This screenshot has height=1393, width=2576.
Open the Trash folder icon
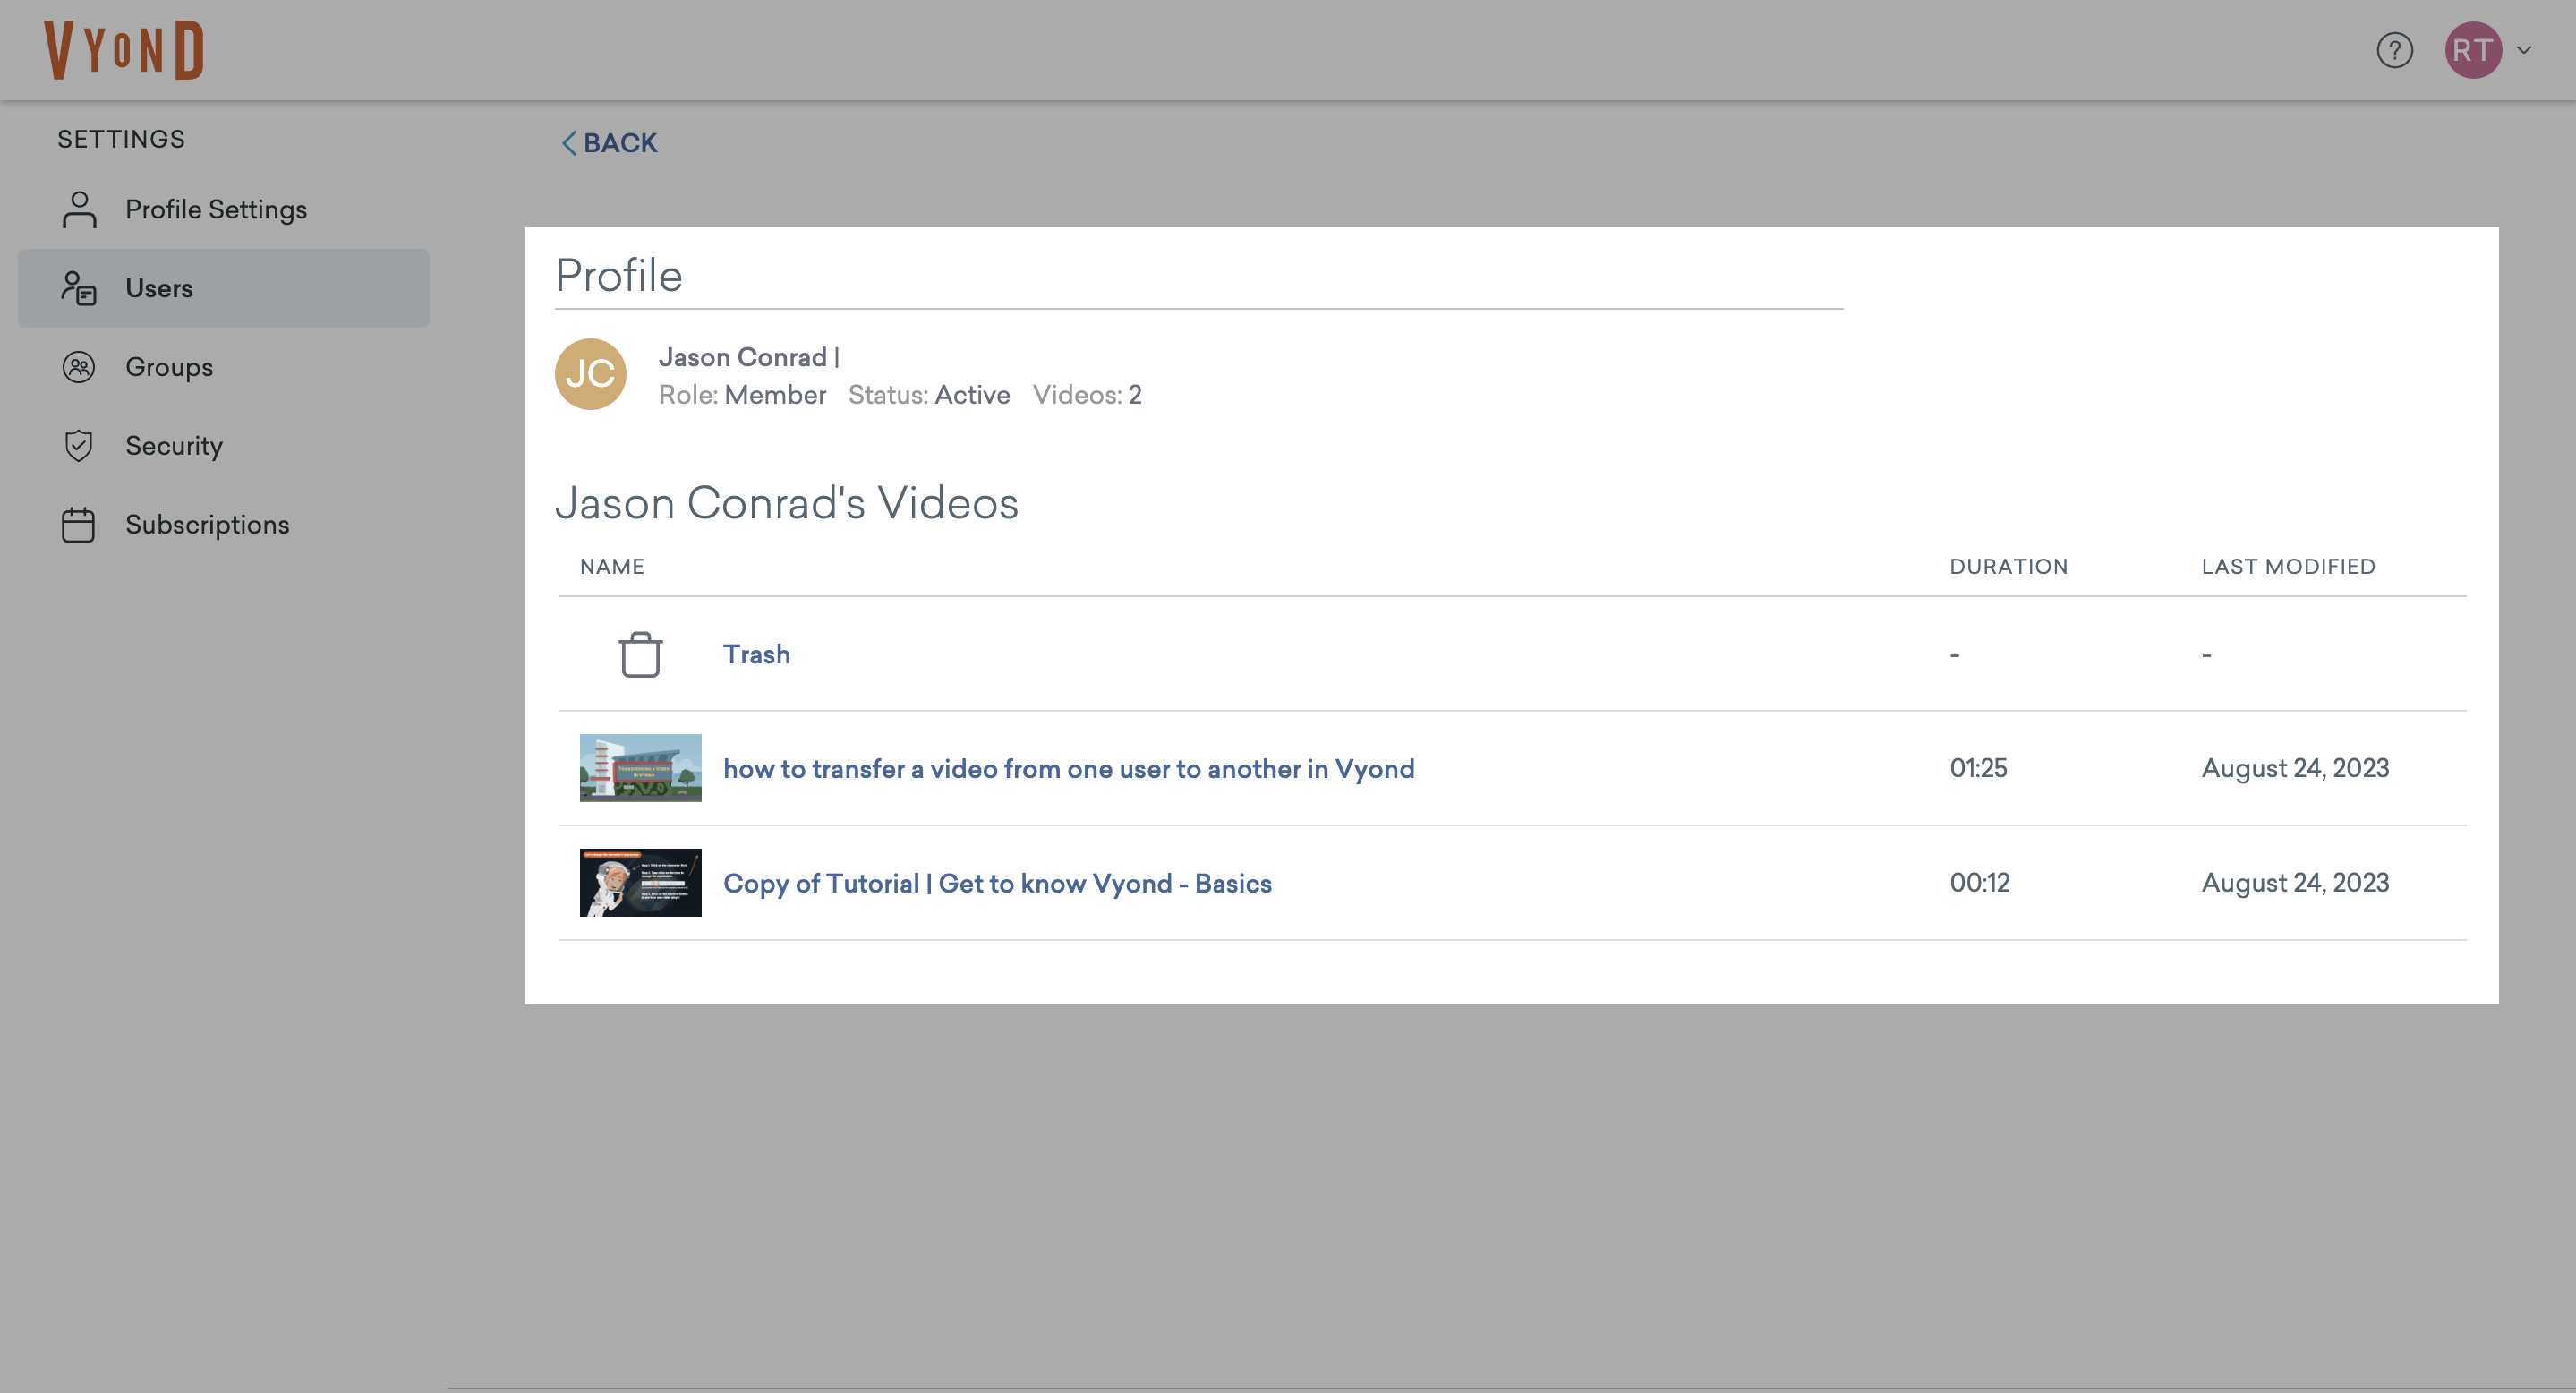click(640, 654)
